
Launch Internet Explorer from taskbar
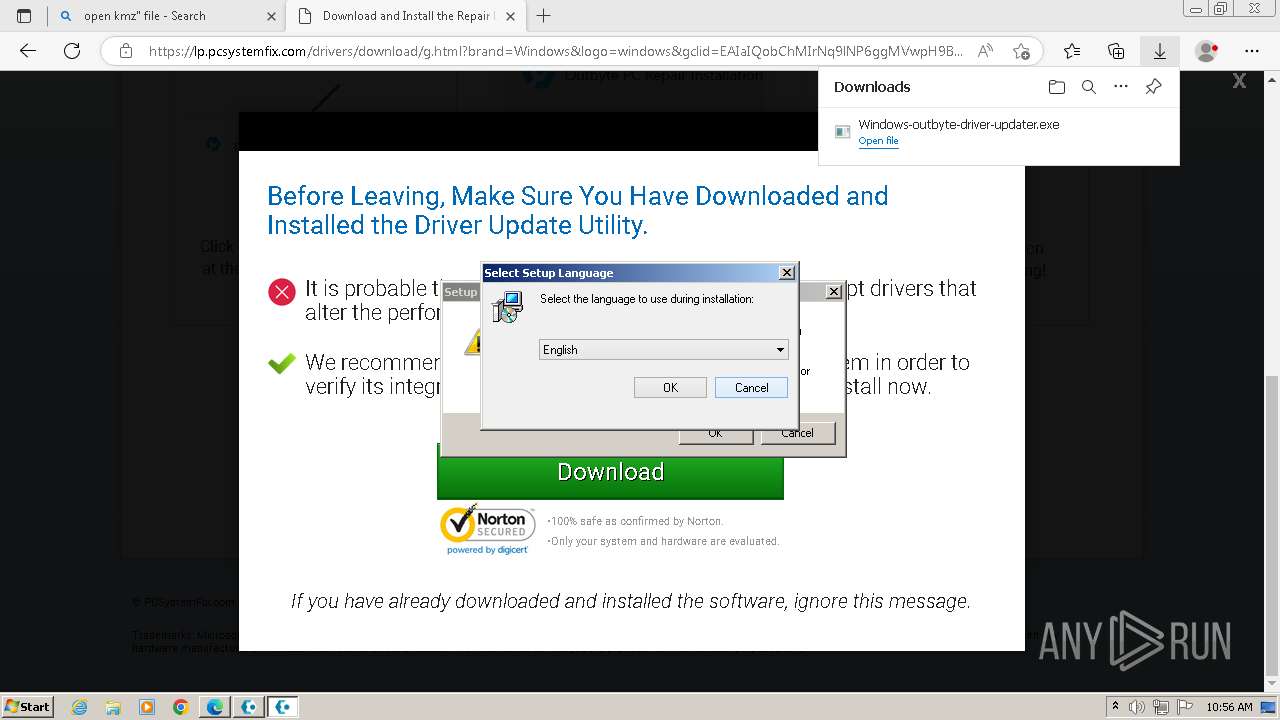[79, 707]
